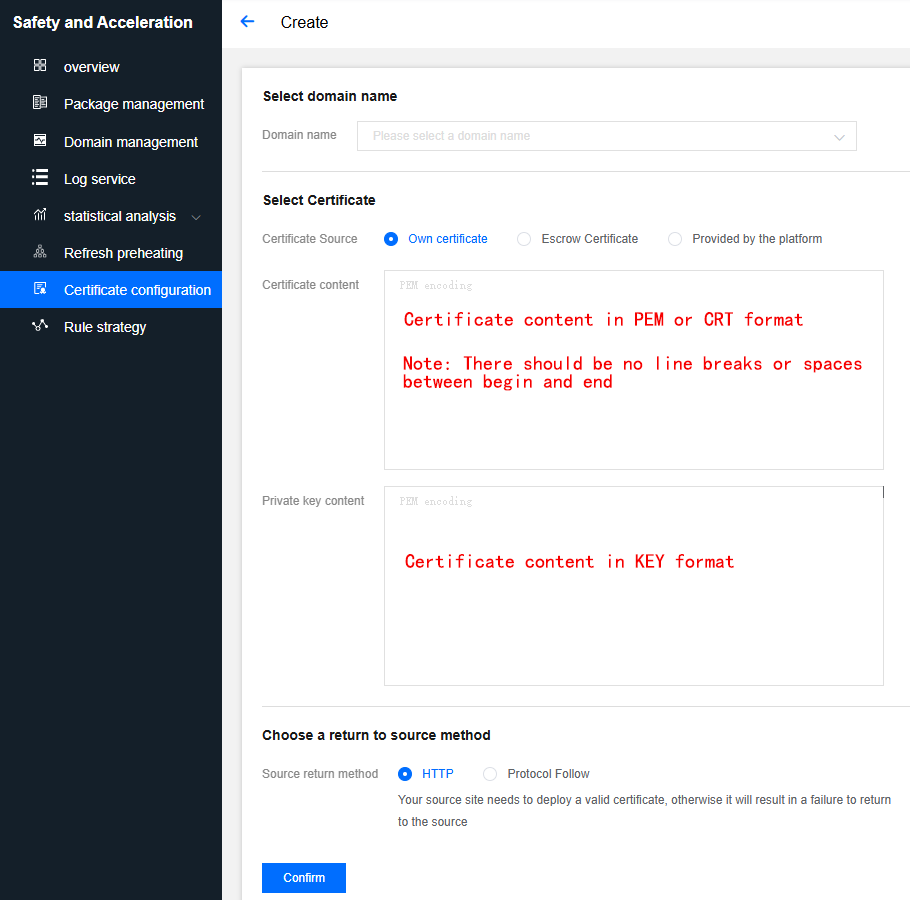The height and width of the screenshot is (900, 910).
Task: Click the Refresh preheating icon
Action: tap(39, 251)
